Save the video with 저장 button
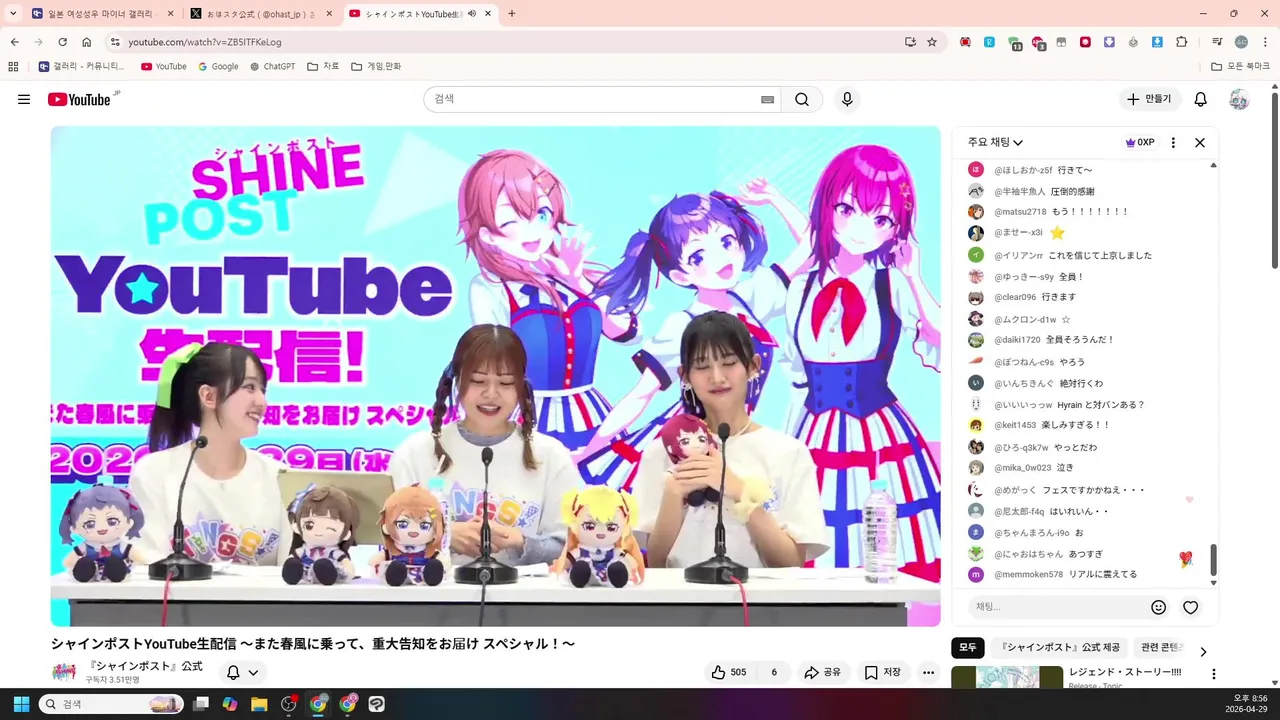Image resolution: width=1280 pixels, height=720 pixels. click(882, 672)
